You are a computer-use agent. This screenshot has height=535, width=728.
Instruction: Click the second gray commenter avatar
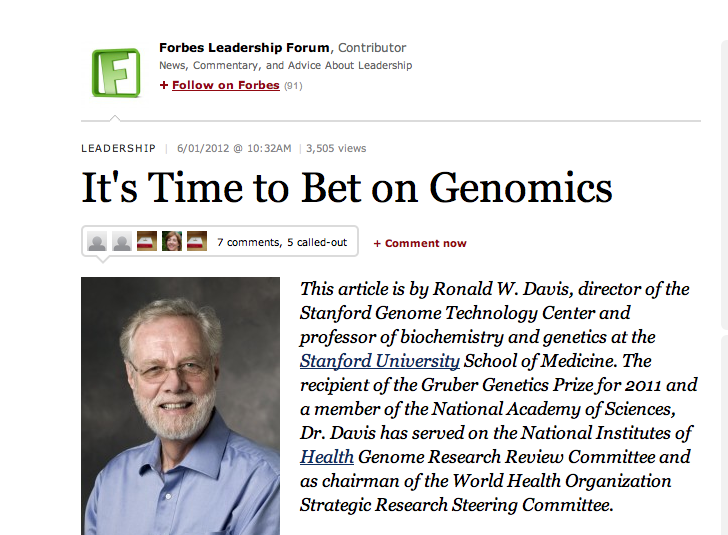122,242
